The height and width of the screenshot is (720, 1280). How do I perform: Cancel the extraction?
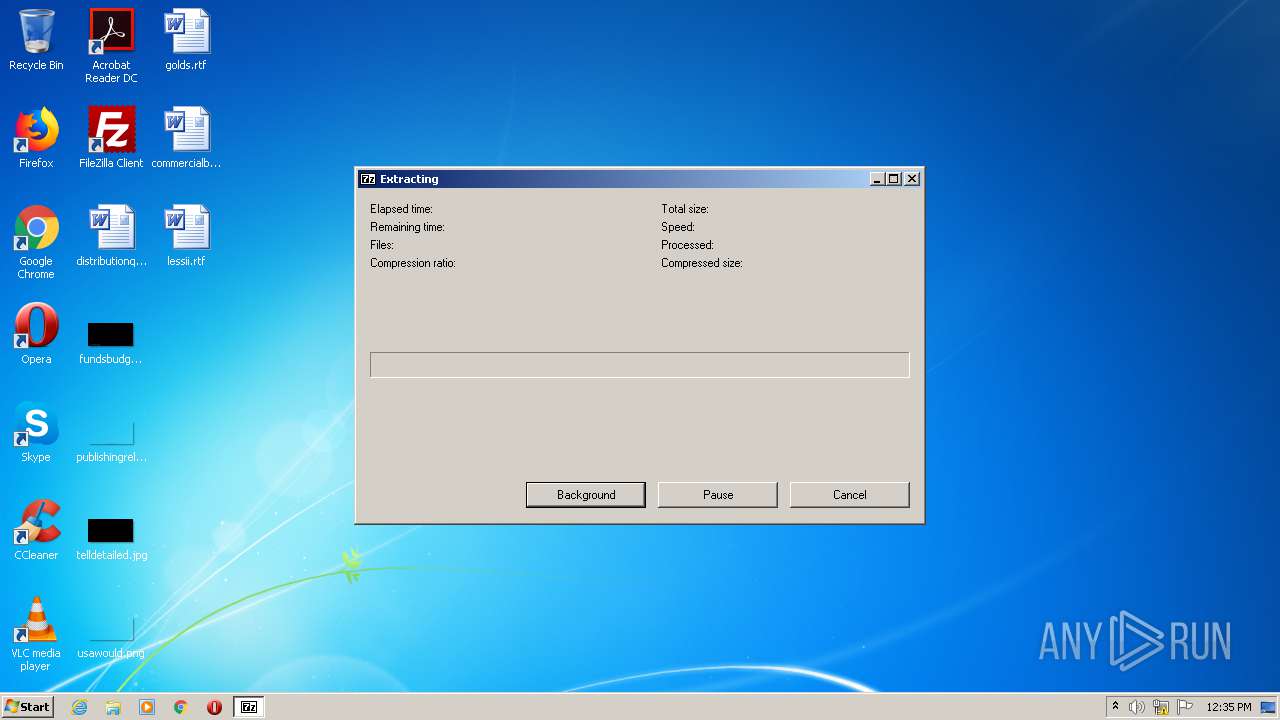850,495
